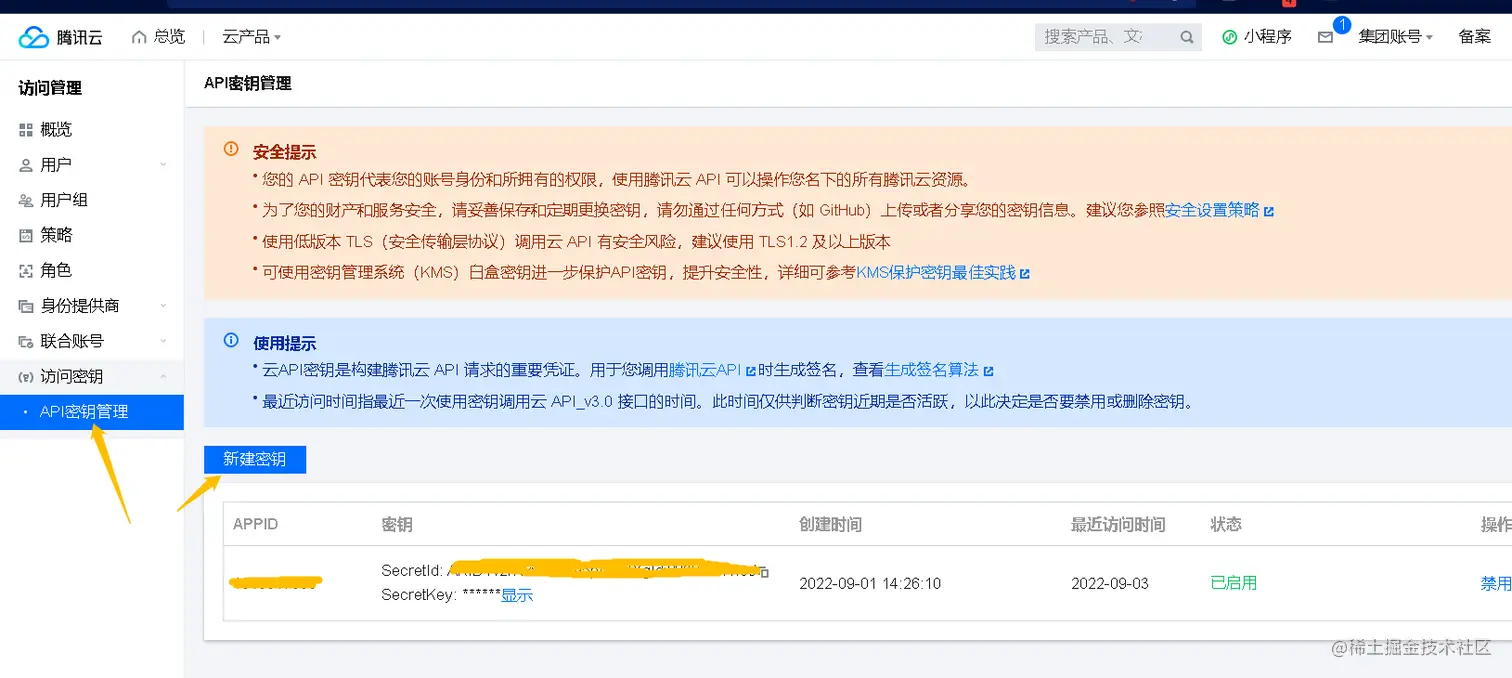Screen dimensions: 1512x678
Task: Show the hidden SecretKey via 显示 link
Action: coord(518,595)
